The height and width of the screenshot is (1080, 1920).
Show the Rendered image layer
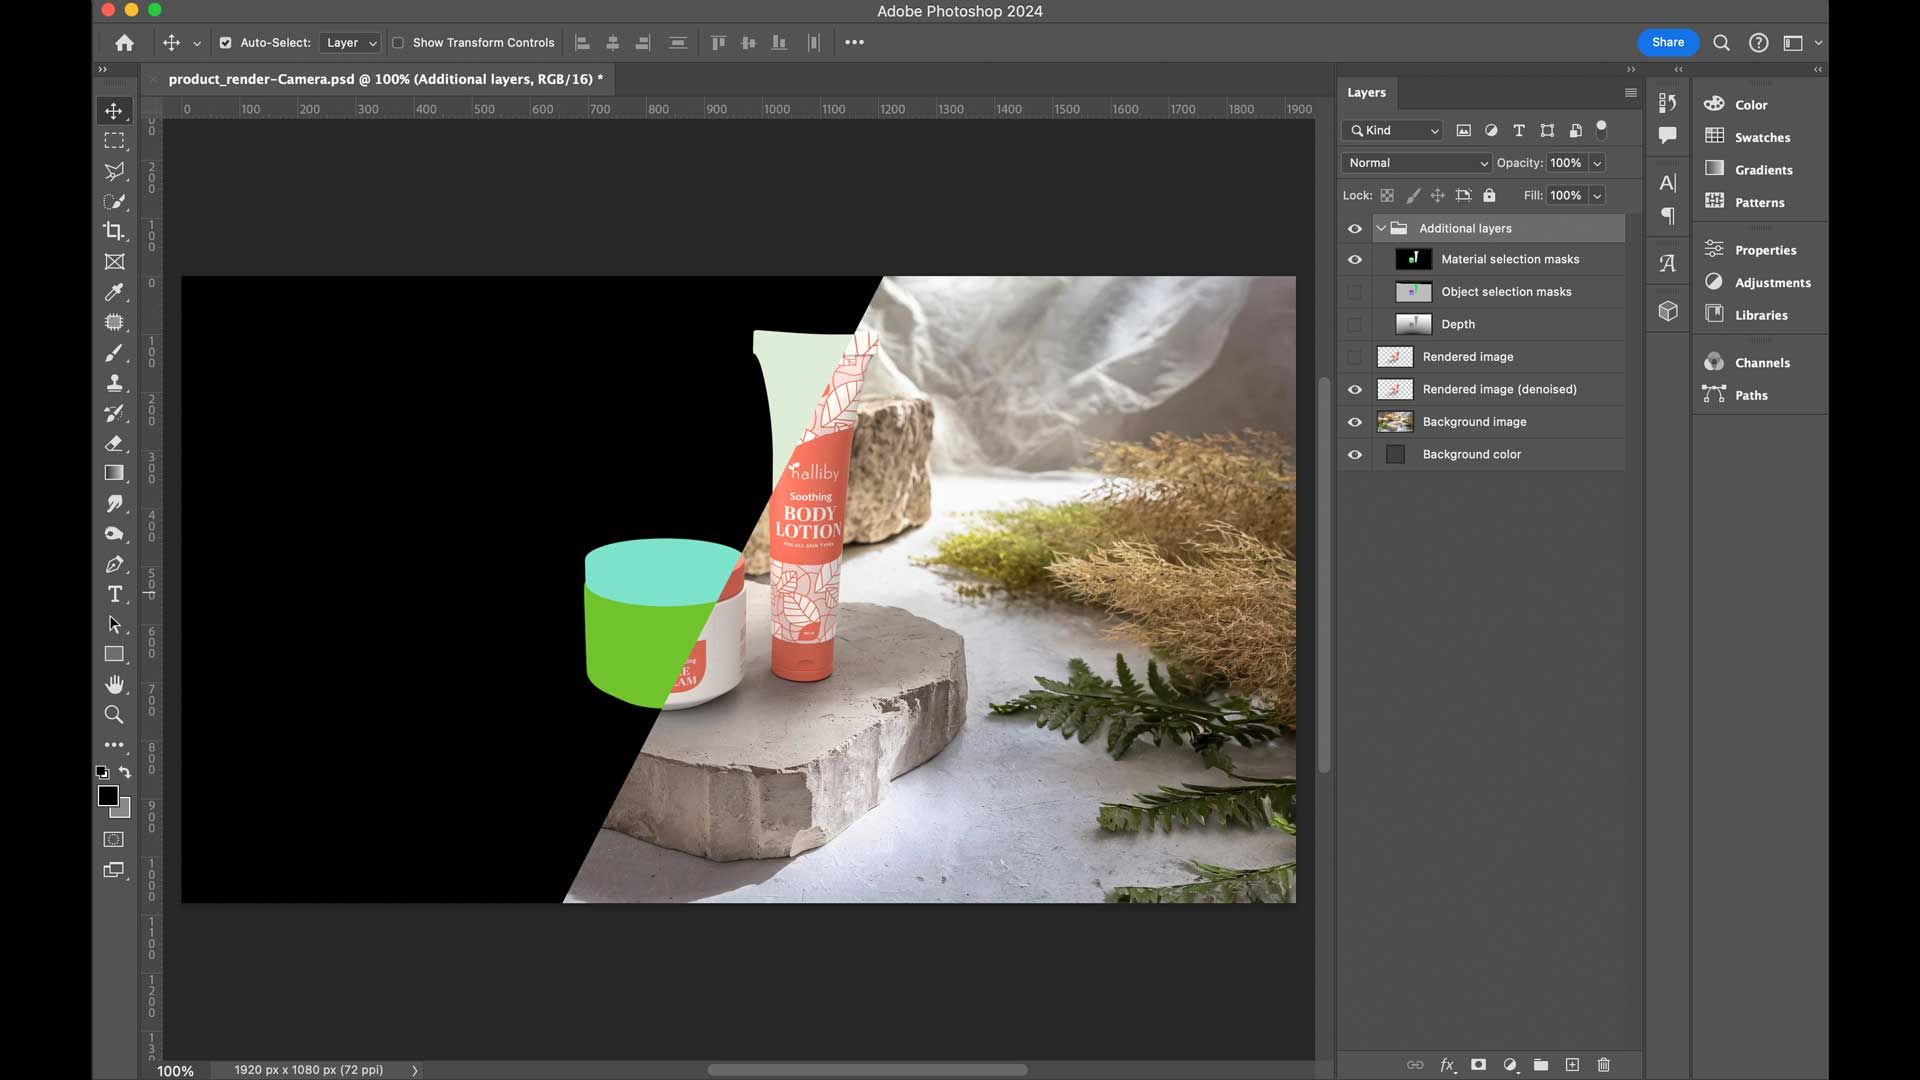click(x=1355, y=356)
